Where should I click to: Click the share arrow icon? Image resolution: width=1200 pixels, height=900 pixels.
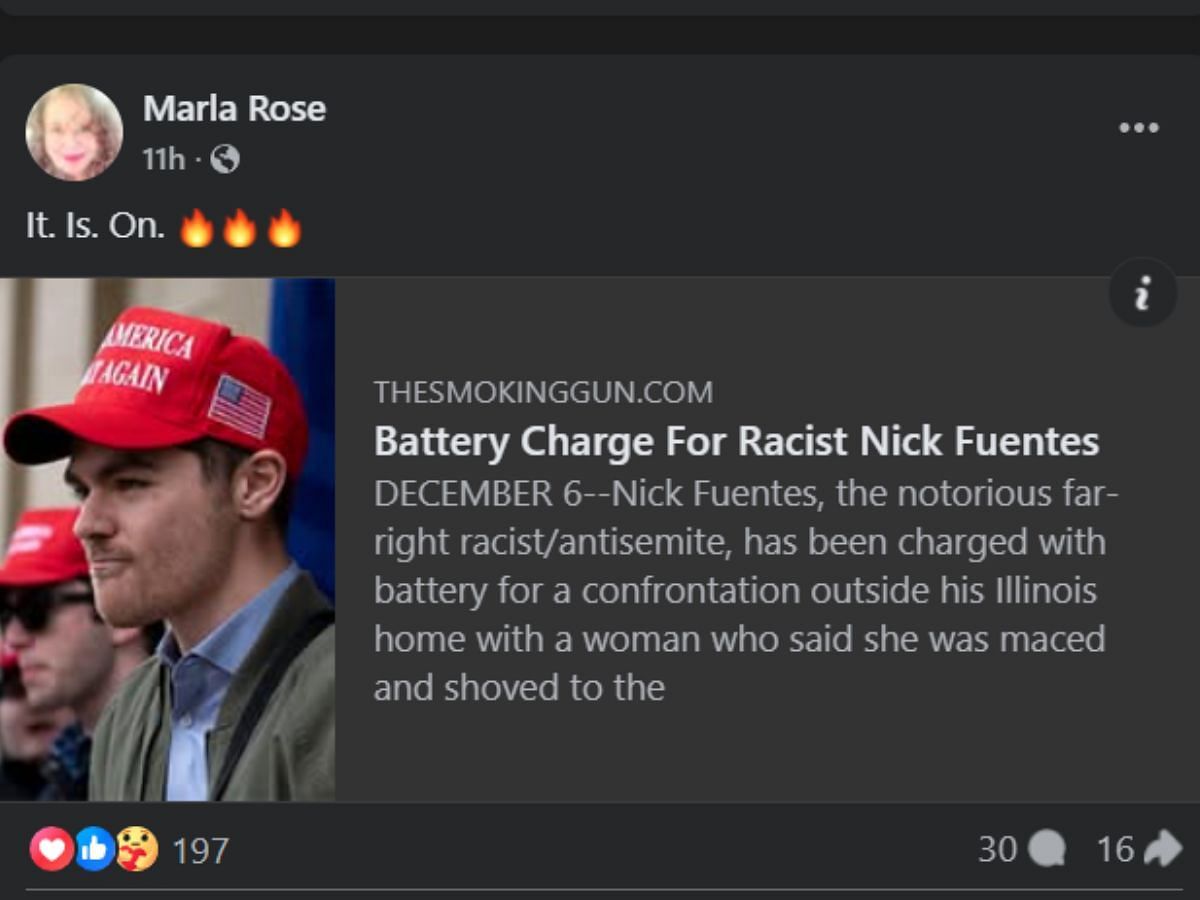click(x=1163, y=850)
